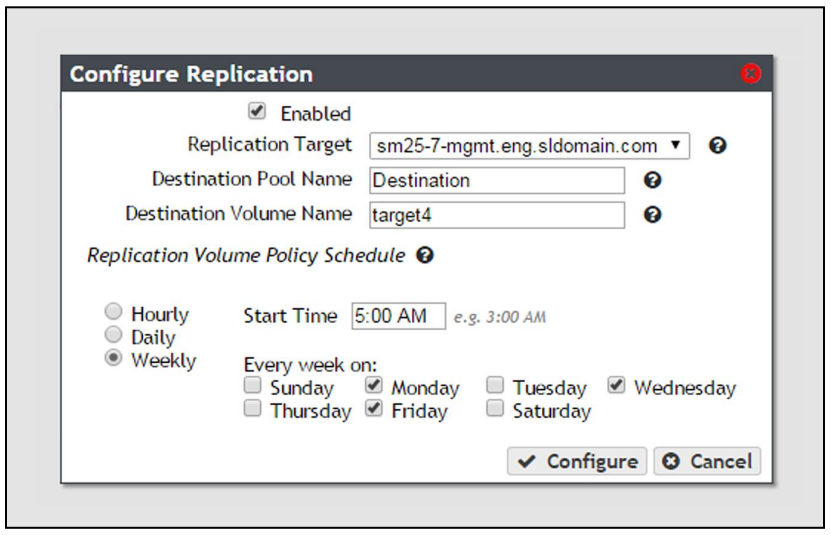Click the Configure button
This screenshot has width=831, height=535.
577,461
